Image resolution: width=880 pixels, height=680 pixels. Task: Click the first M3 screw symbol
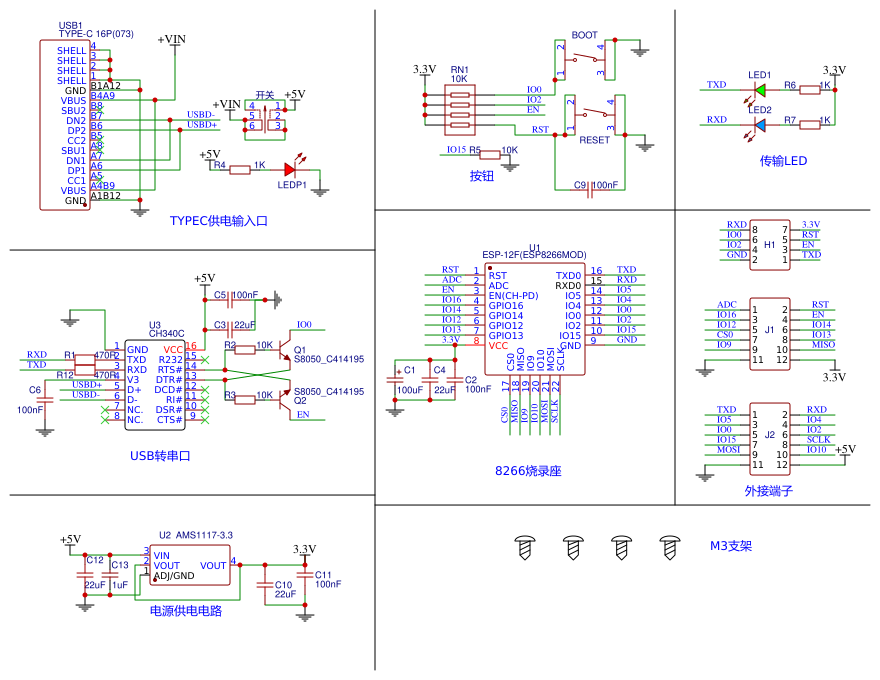click(x=525, y=547)
